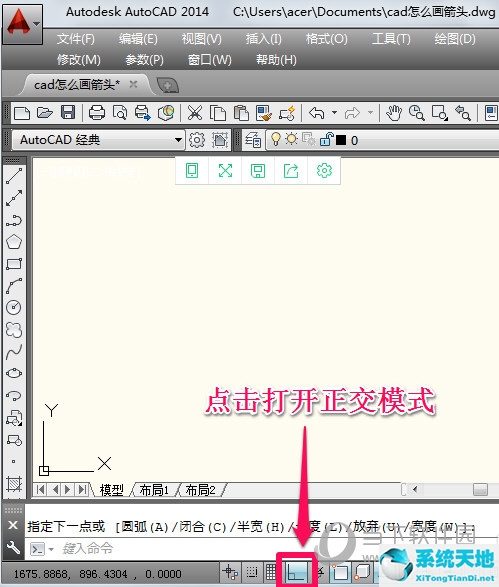The height and width of the screenshot is (587, 499).
Task: Click the Plot printer icon
Action: click(x=97, y=113)
